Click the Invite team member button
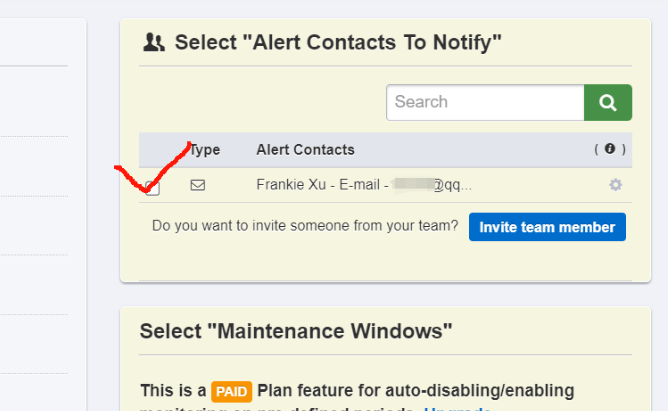This screenshot has width=668, height=411. click(x=547, y=227)
